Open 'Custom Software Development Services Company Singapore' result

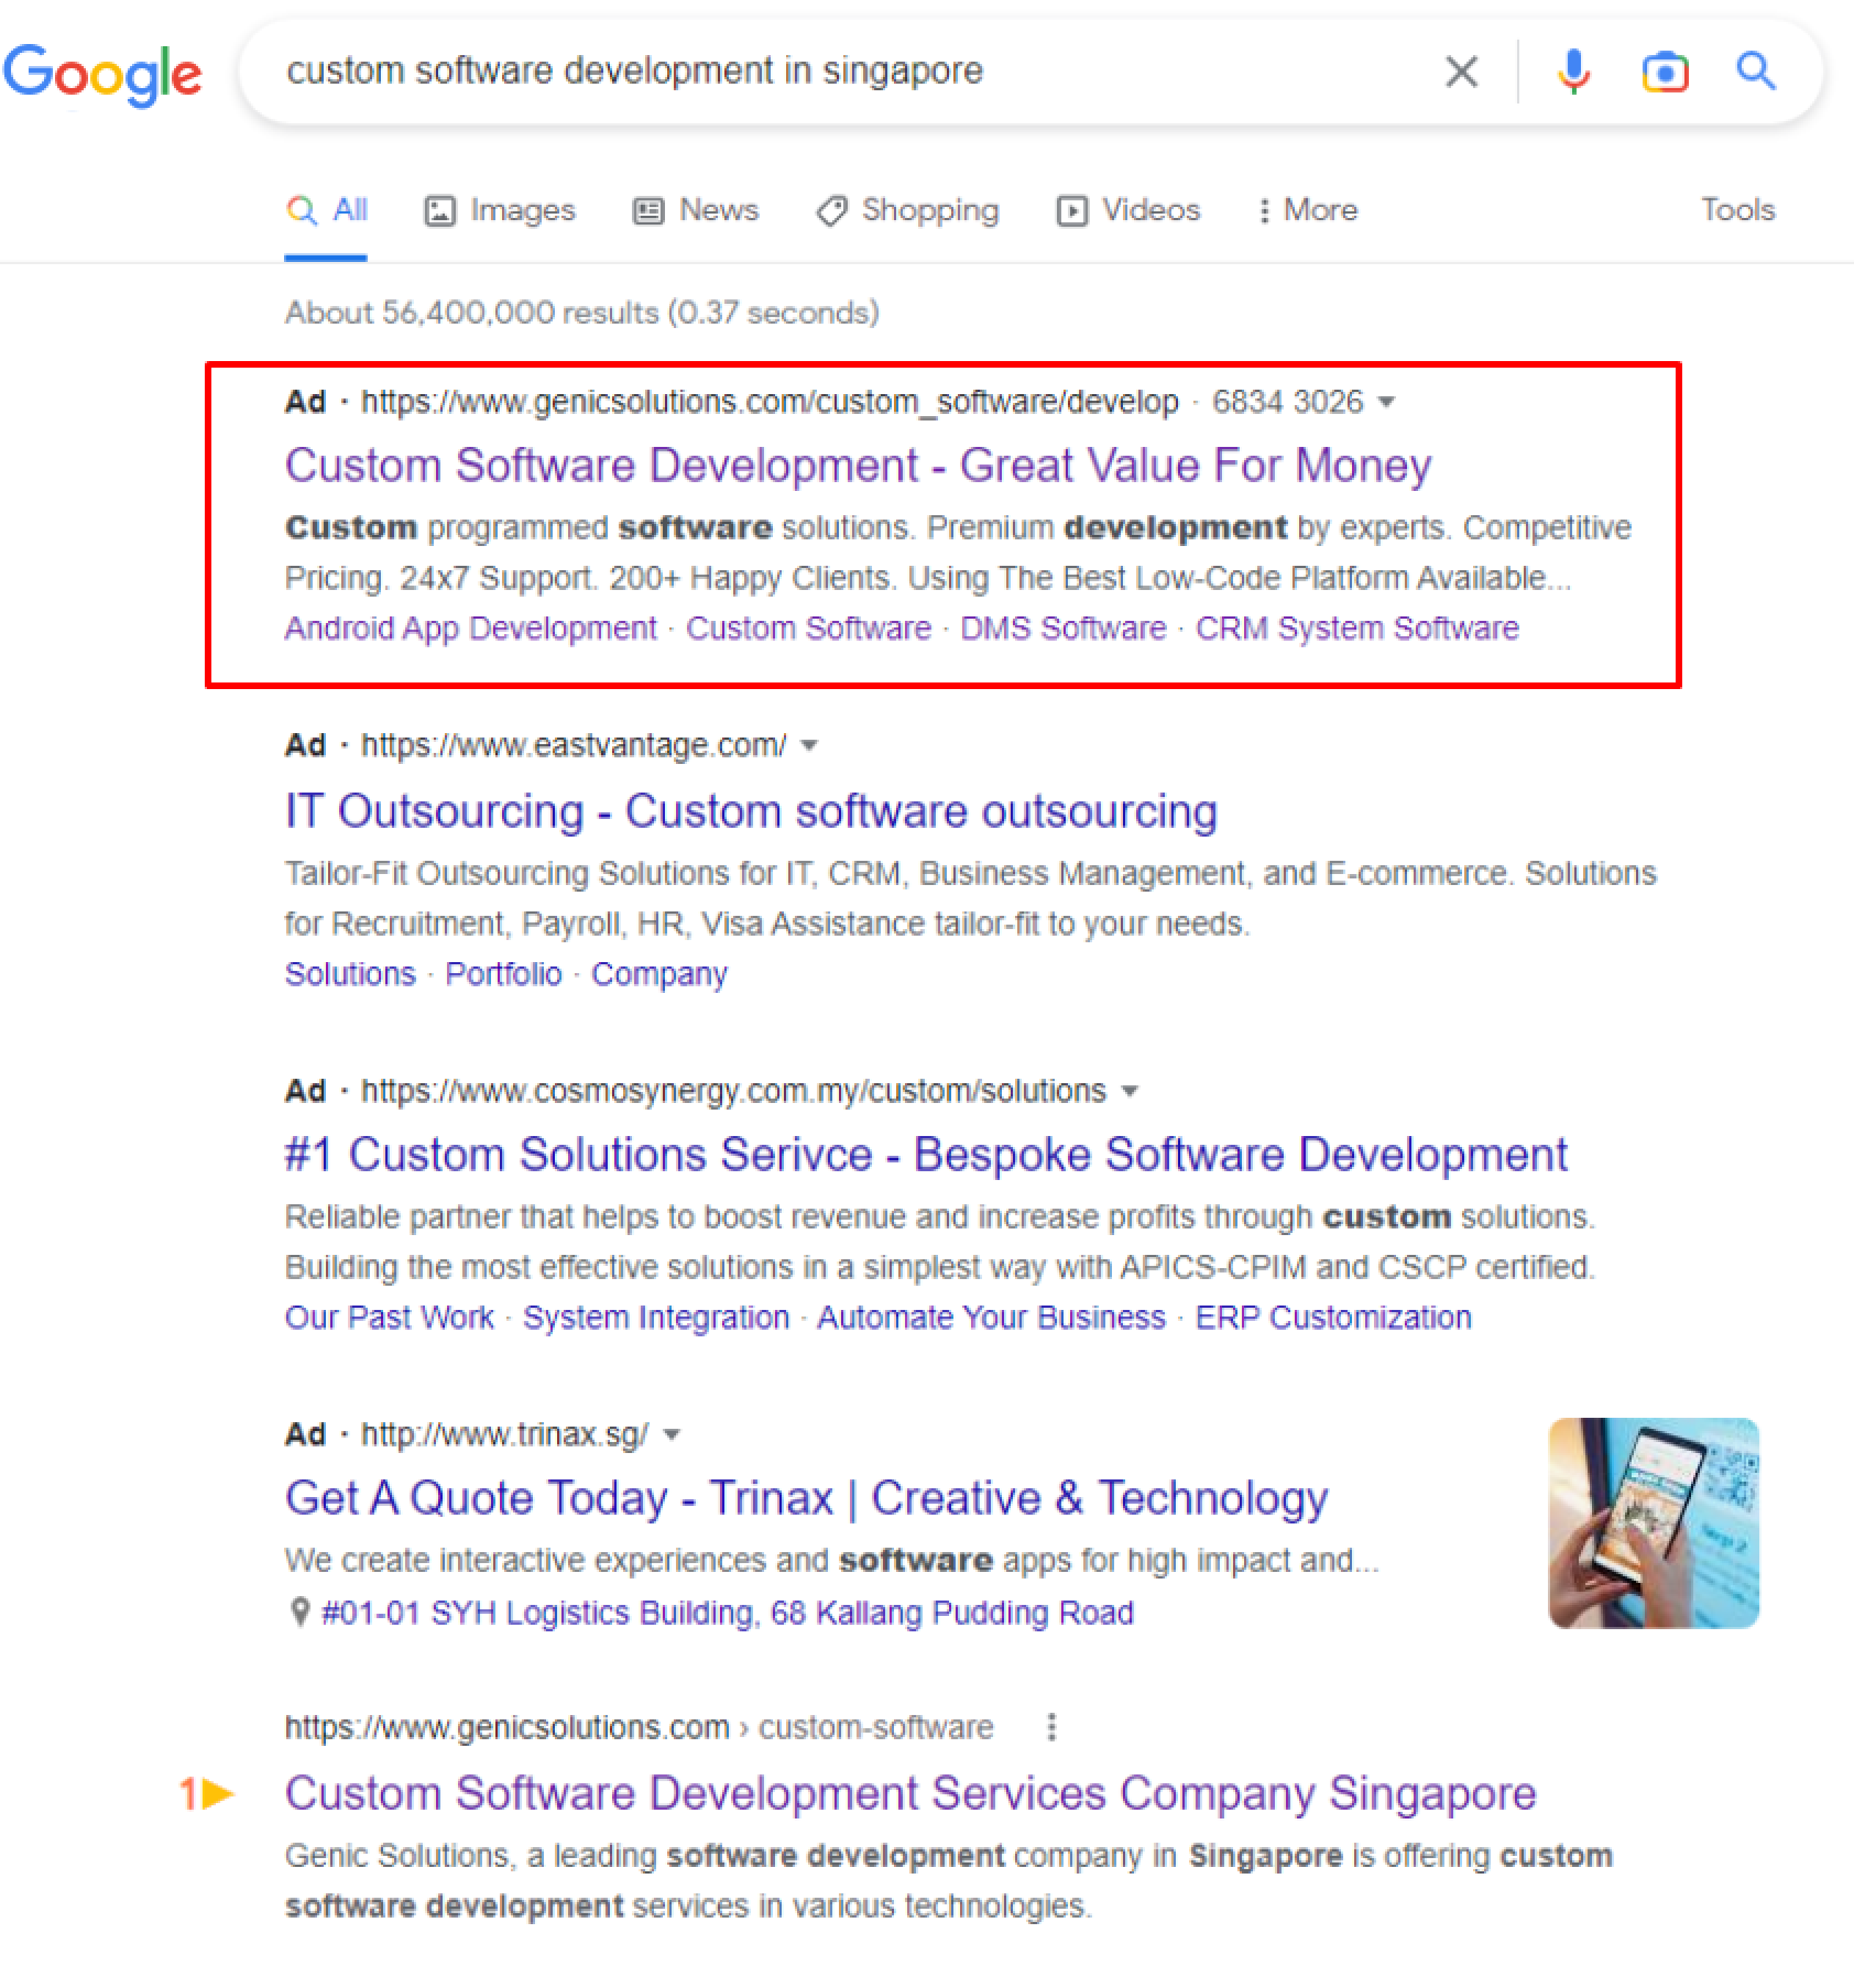pyautogui.click(x=910, y=1794)
